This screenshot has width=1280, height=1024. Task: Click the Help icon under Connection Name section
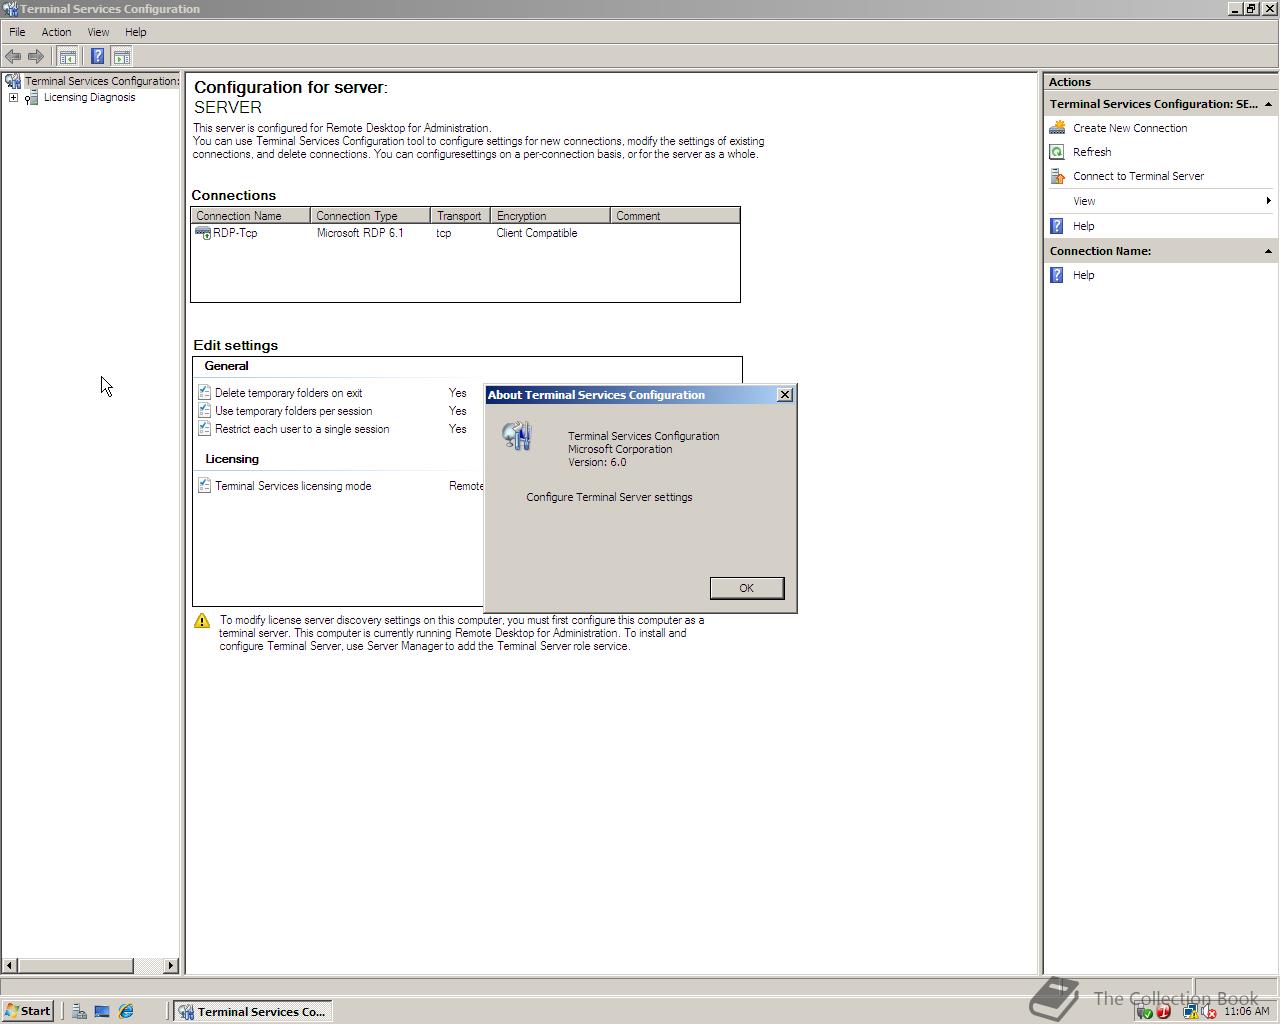[1057, 275]
